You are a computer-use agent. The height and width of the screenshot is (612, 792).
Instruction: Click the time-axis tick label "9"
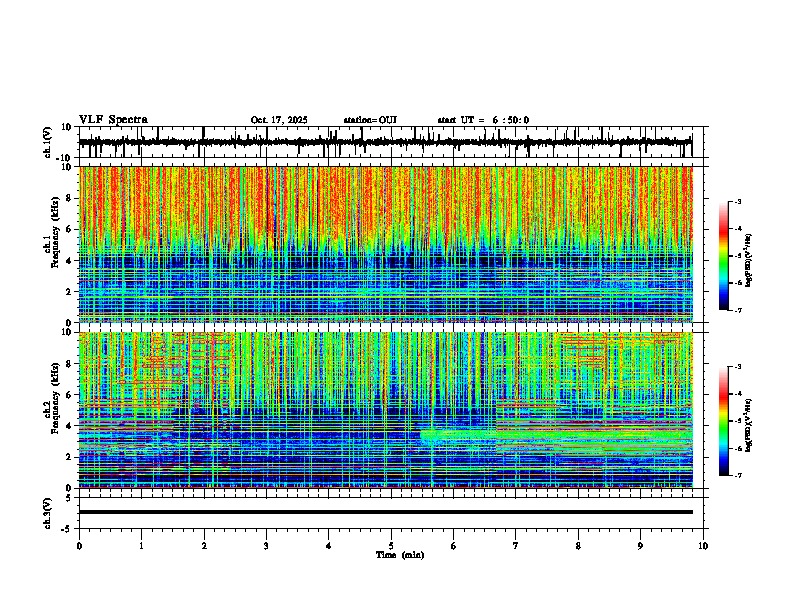[x=640, y=546]
